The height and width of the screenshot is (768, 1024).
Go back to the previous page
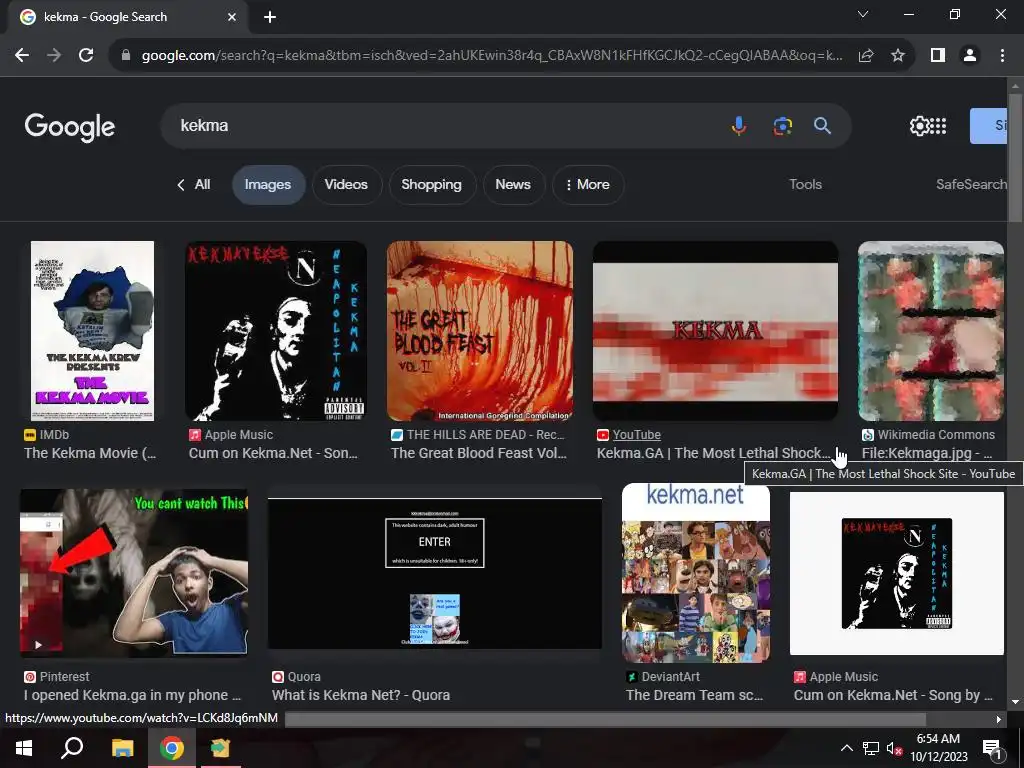point(22,56)
